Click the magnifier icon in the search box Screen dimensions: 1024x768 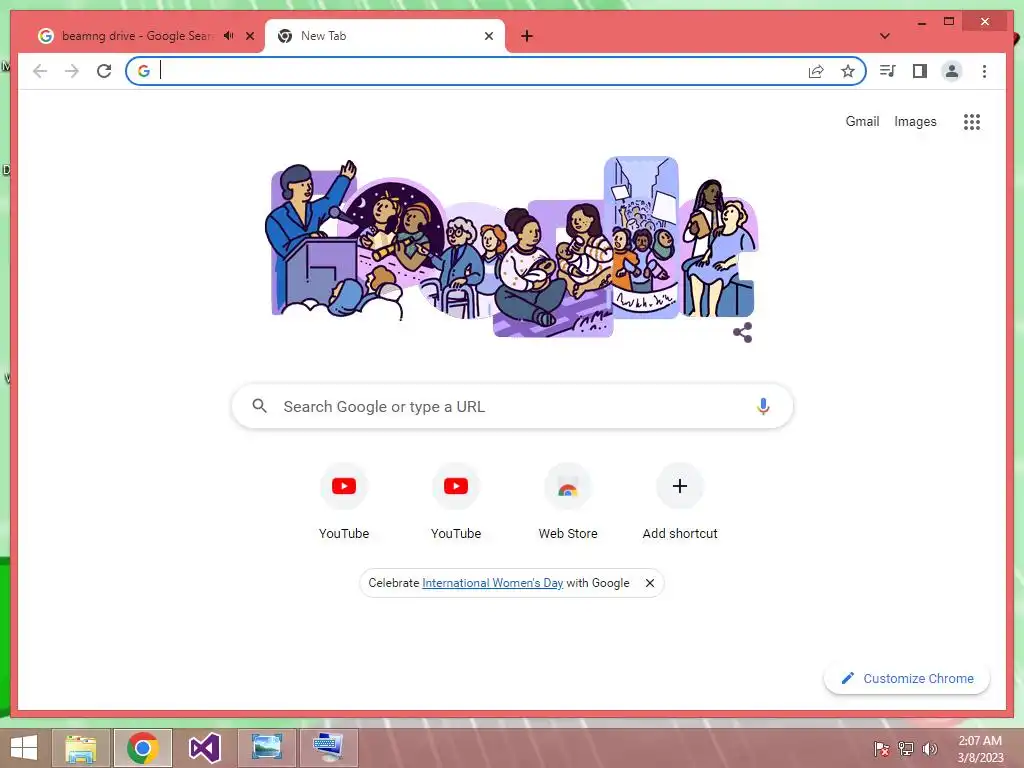(259, 406)
